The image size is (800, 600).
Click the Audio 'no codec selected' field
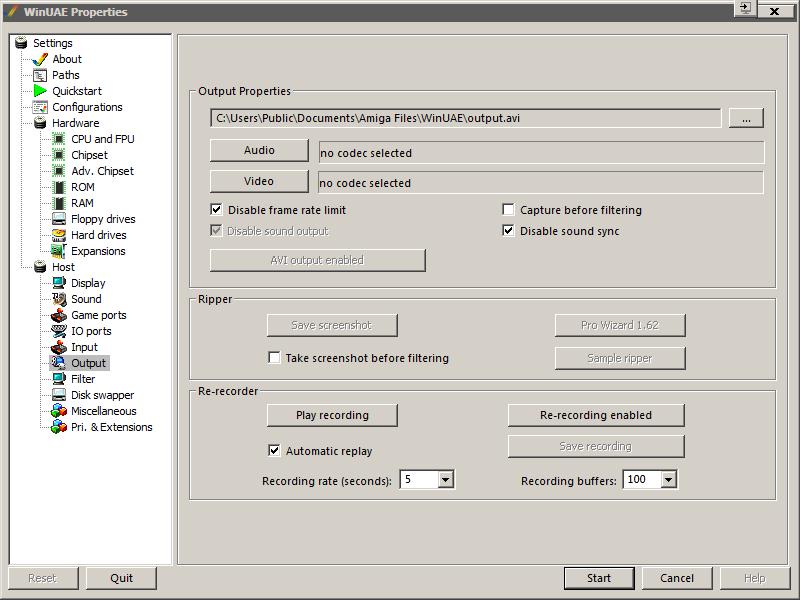[541, 153]
